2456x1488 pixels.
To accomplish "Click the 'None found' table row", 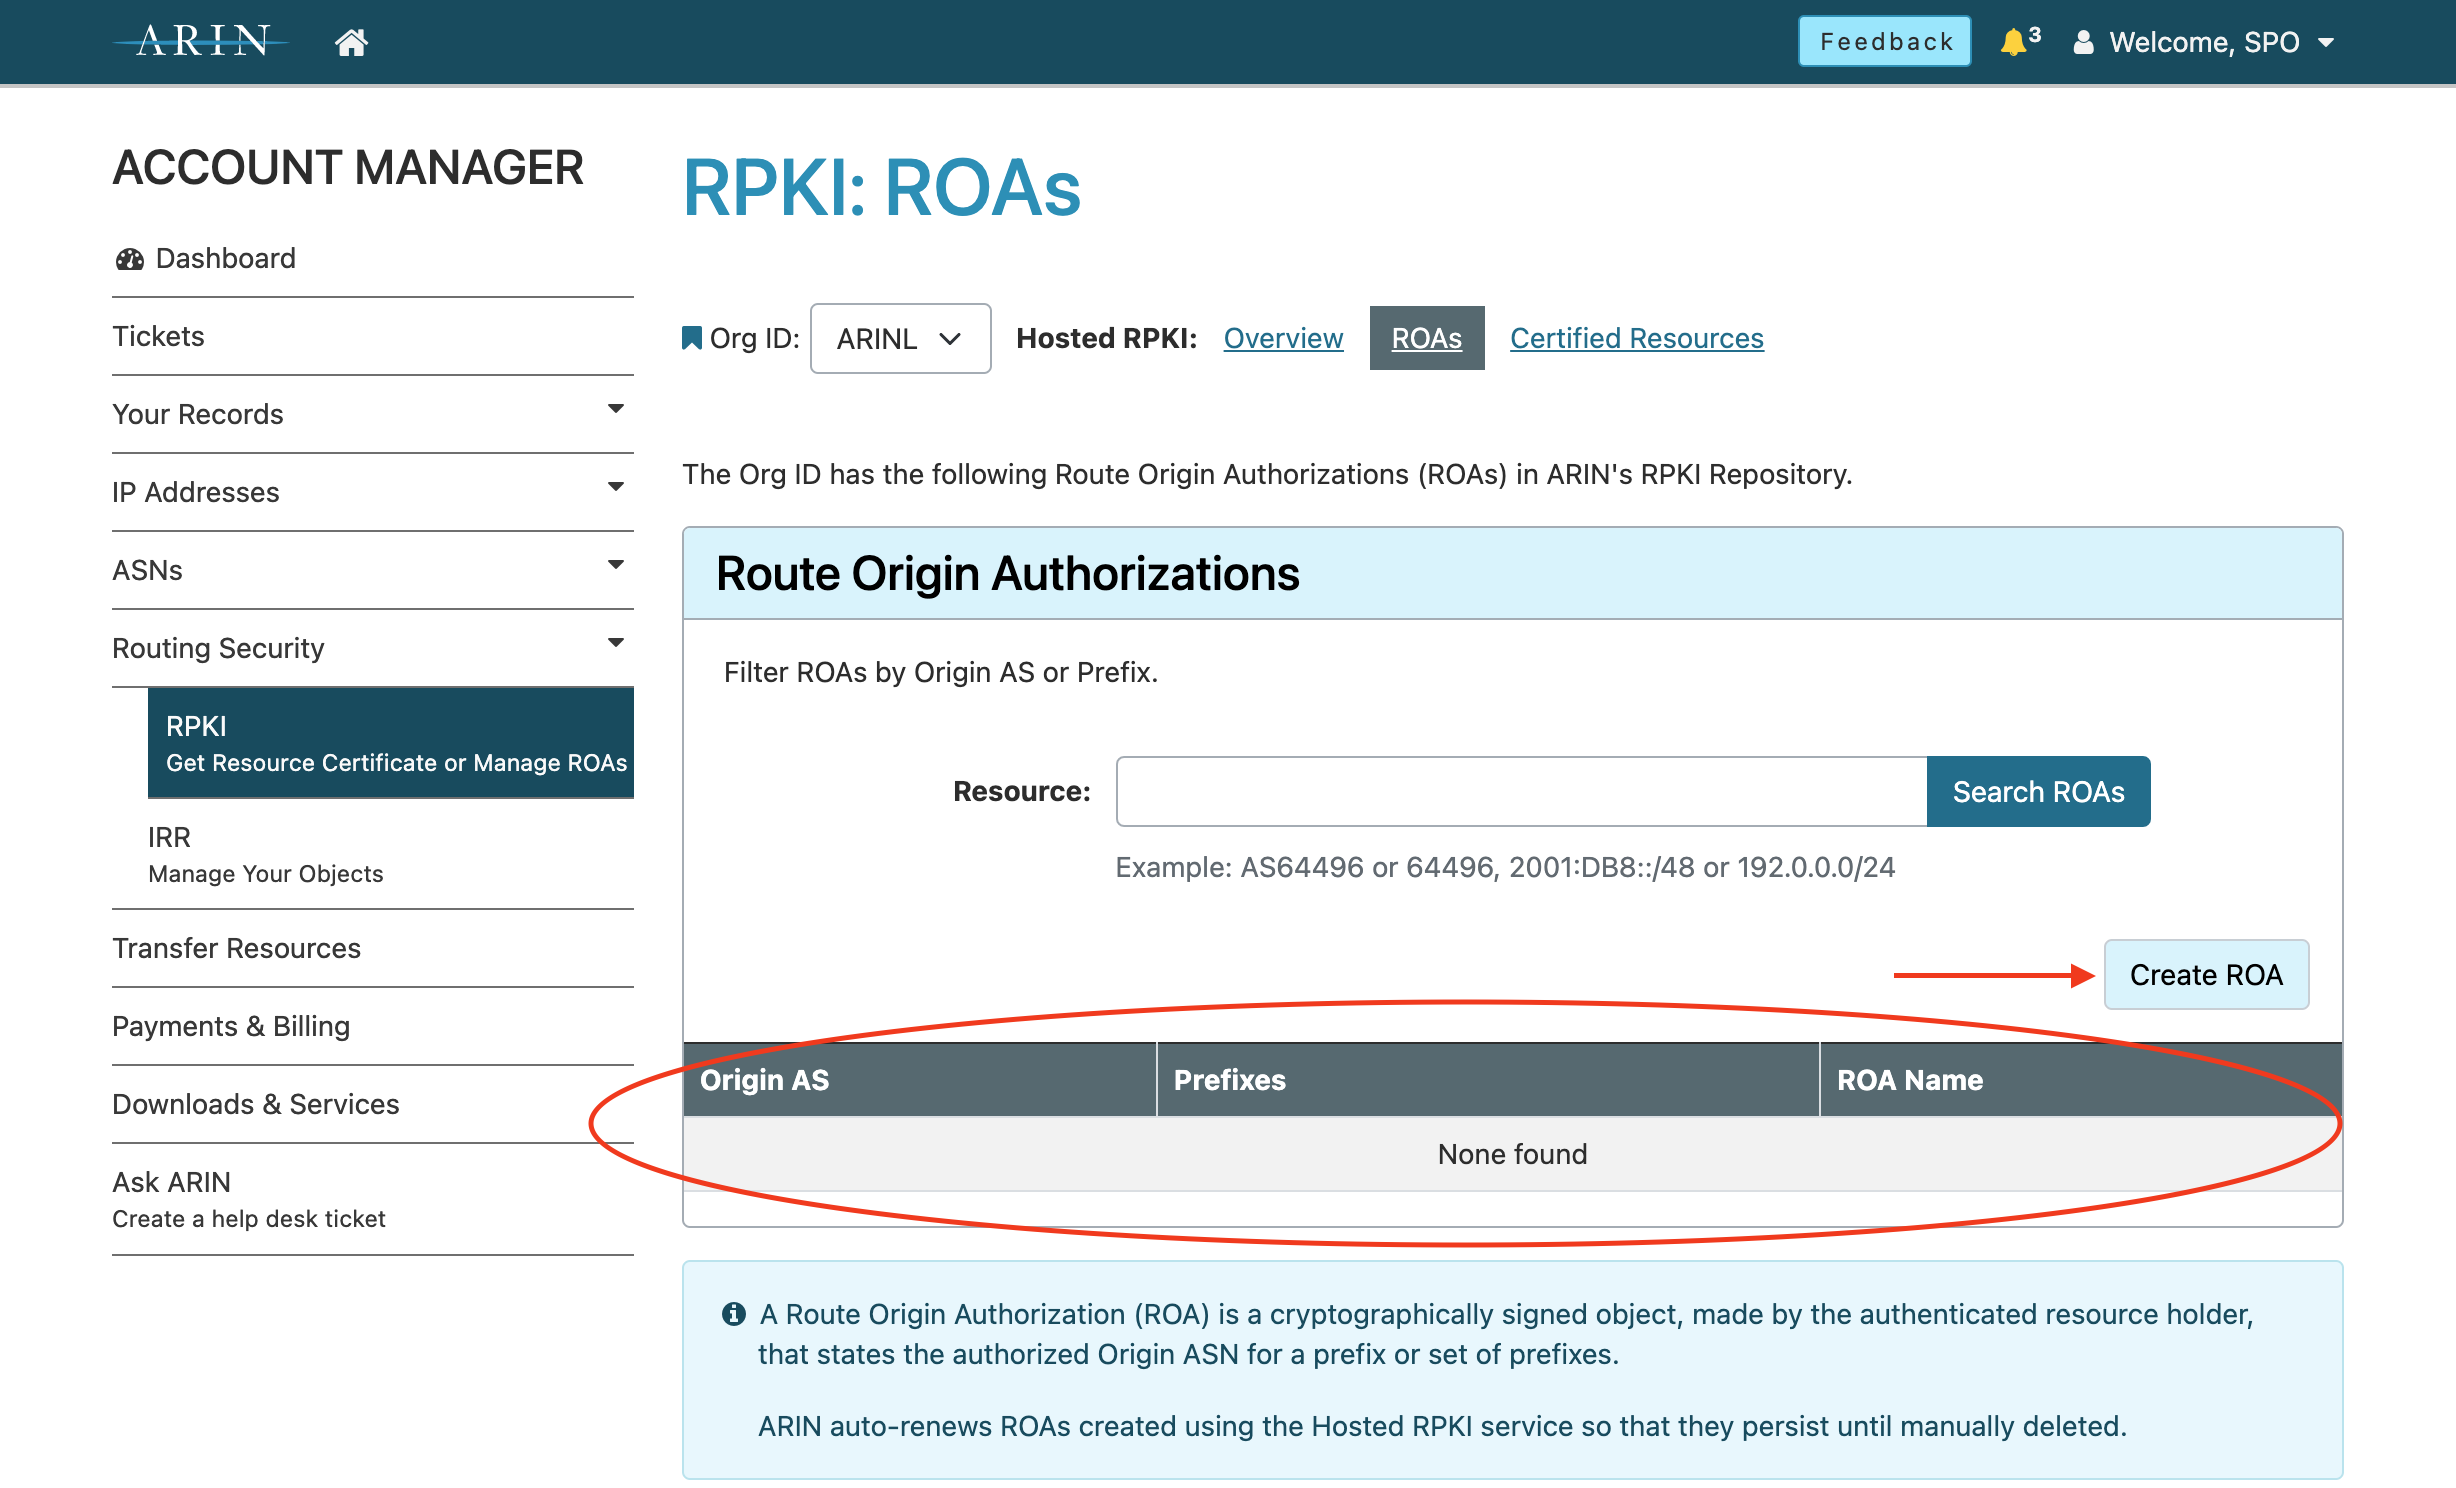I will (x=1513, y=1154).
